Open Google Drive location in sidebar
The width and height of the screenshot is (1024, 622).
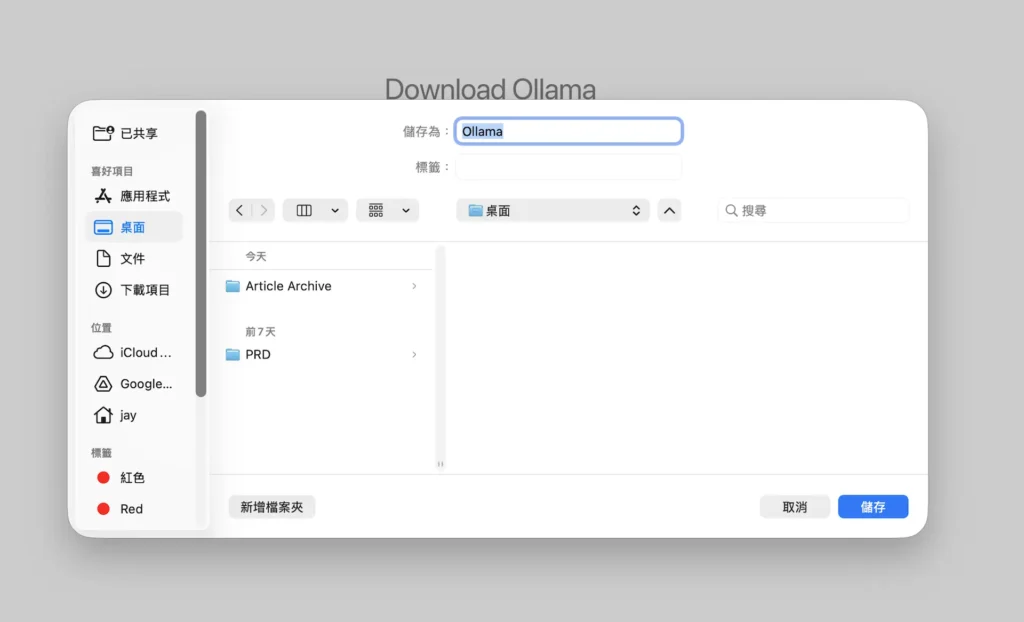(x=133, y=384)
